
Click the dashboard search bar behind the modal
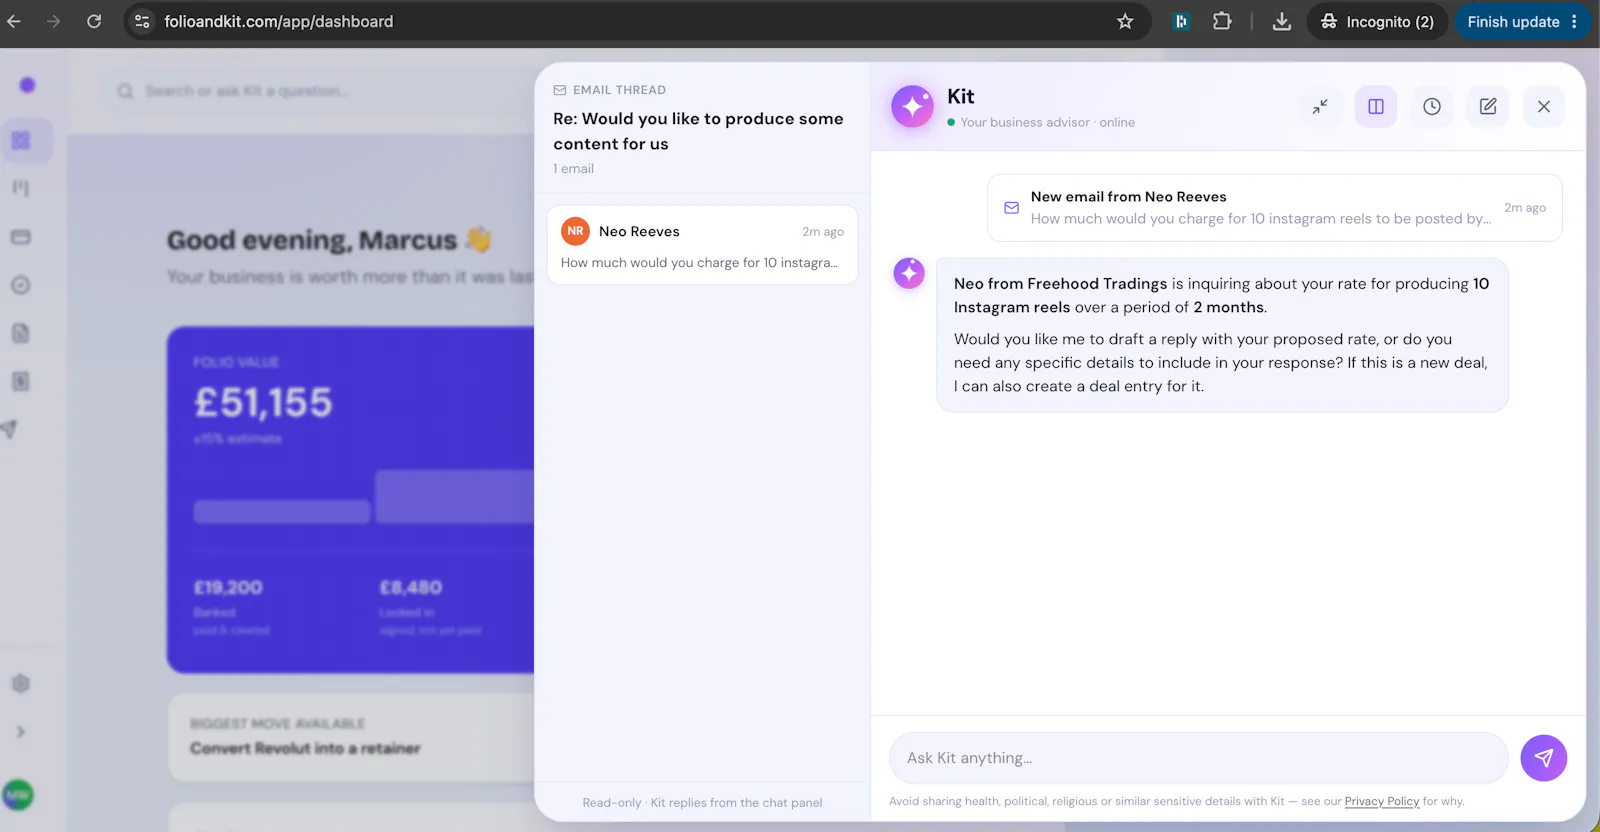tap(320, 91)
